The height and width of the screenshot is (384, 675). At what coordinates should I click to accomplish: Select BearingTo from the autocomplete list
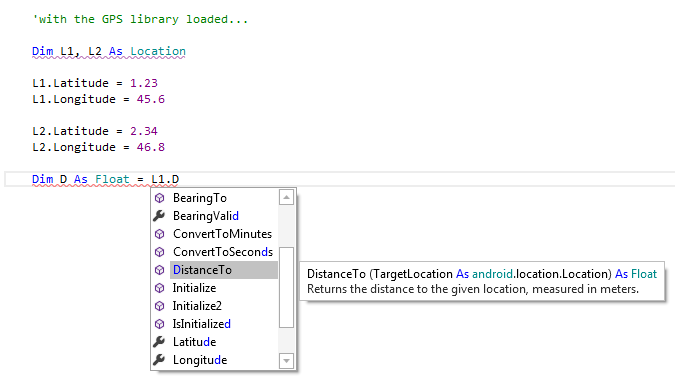(x=200, y=198)
